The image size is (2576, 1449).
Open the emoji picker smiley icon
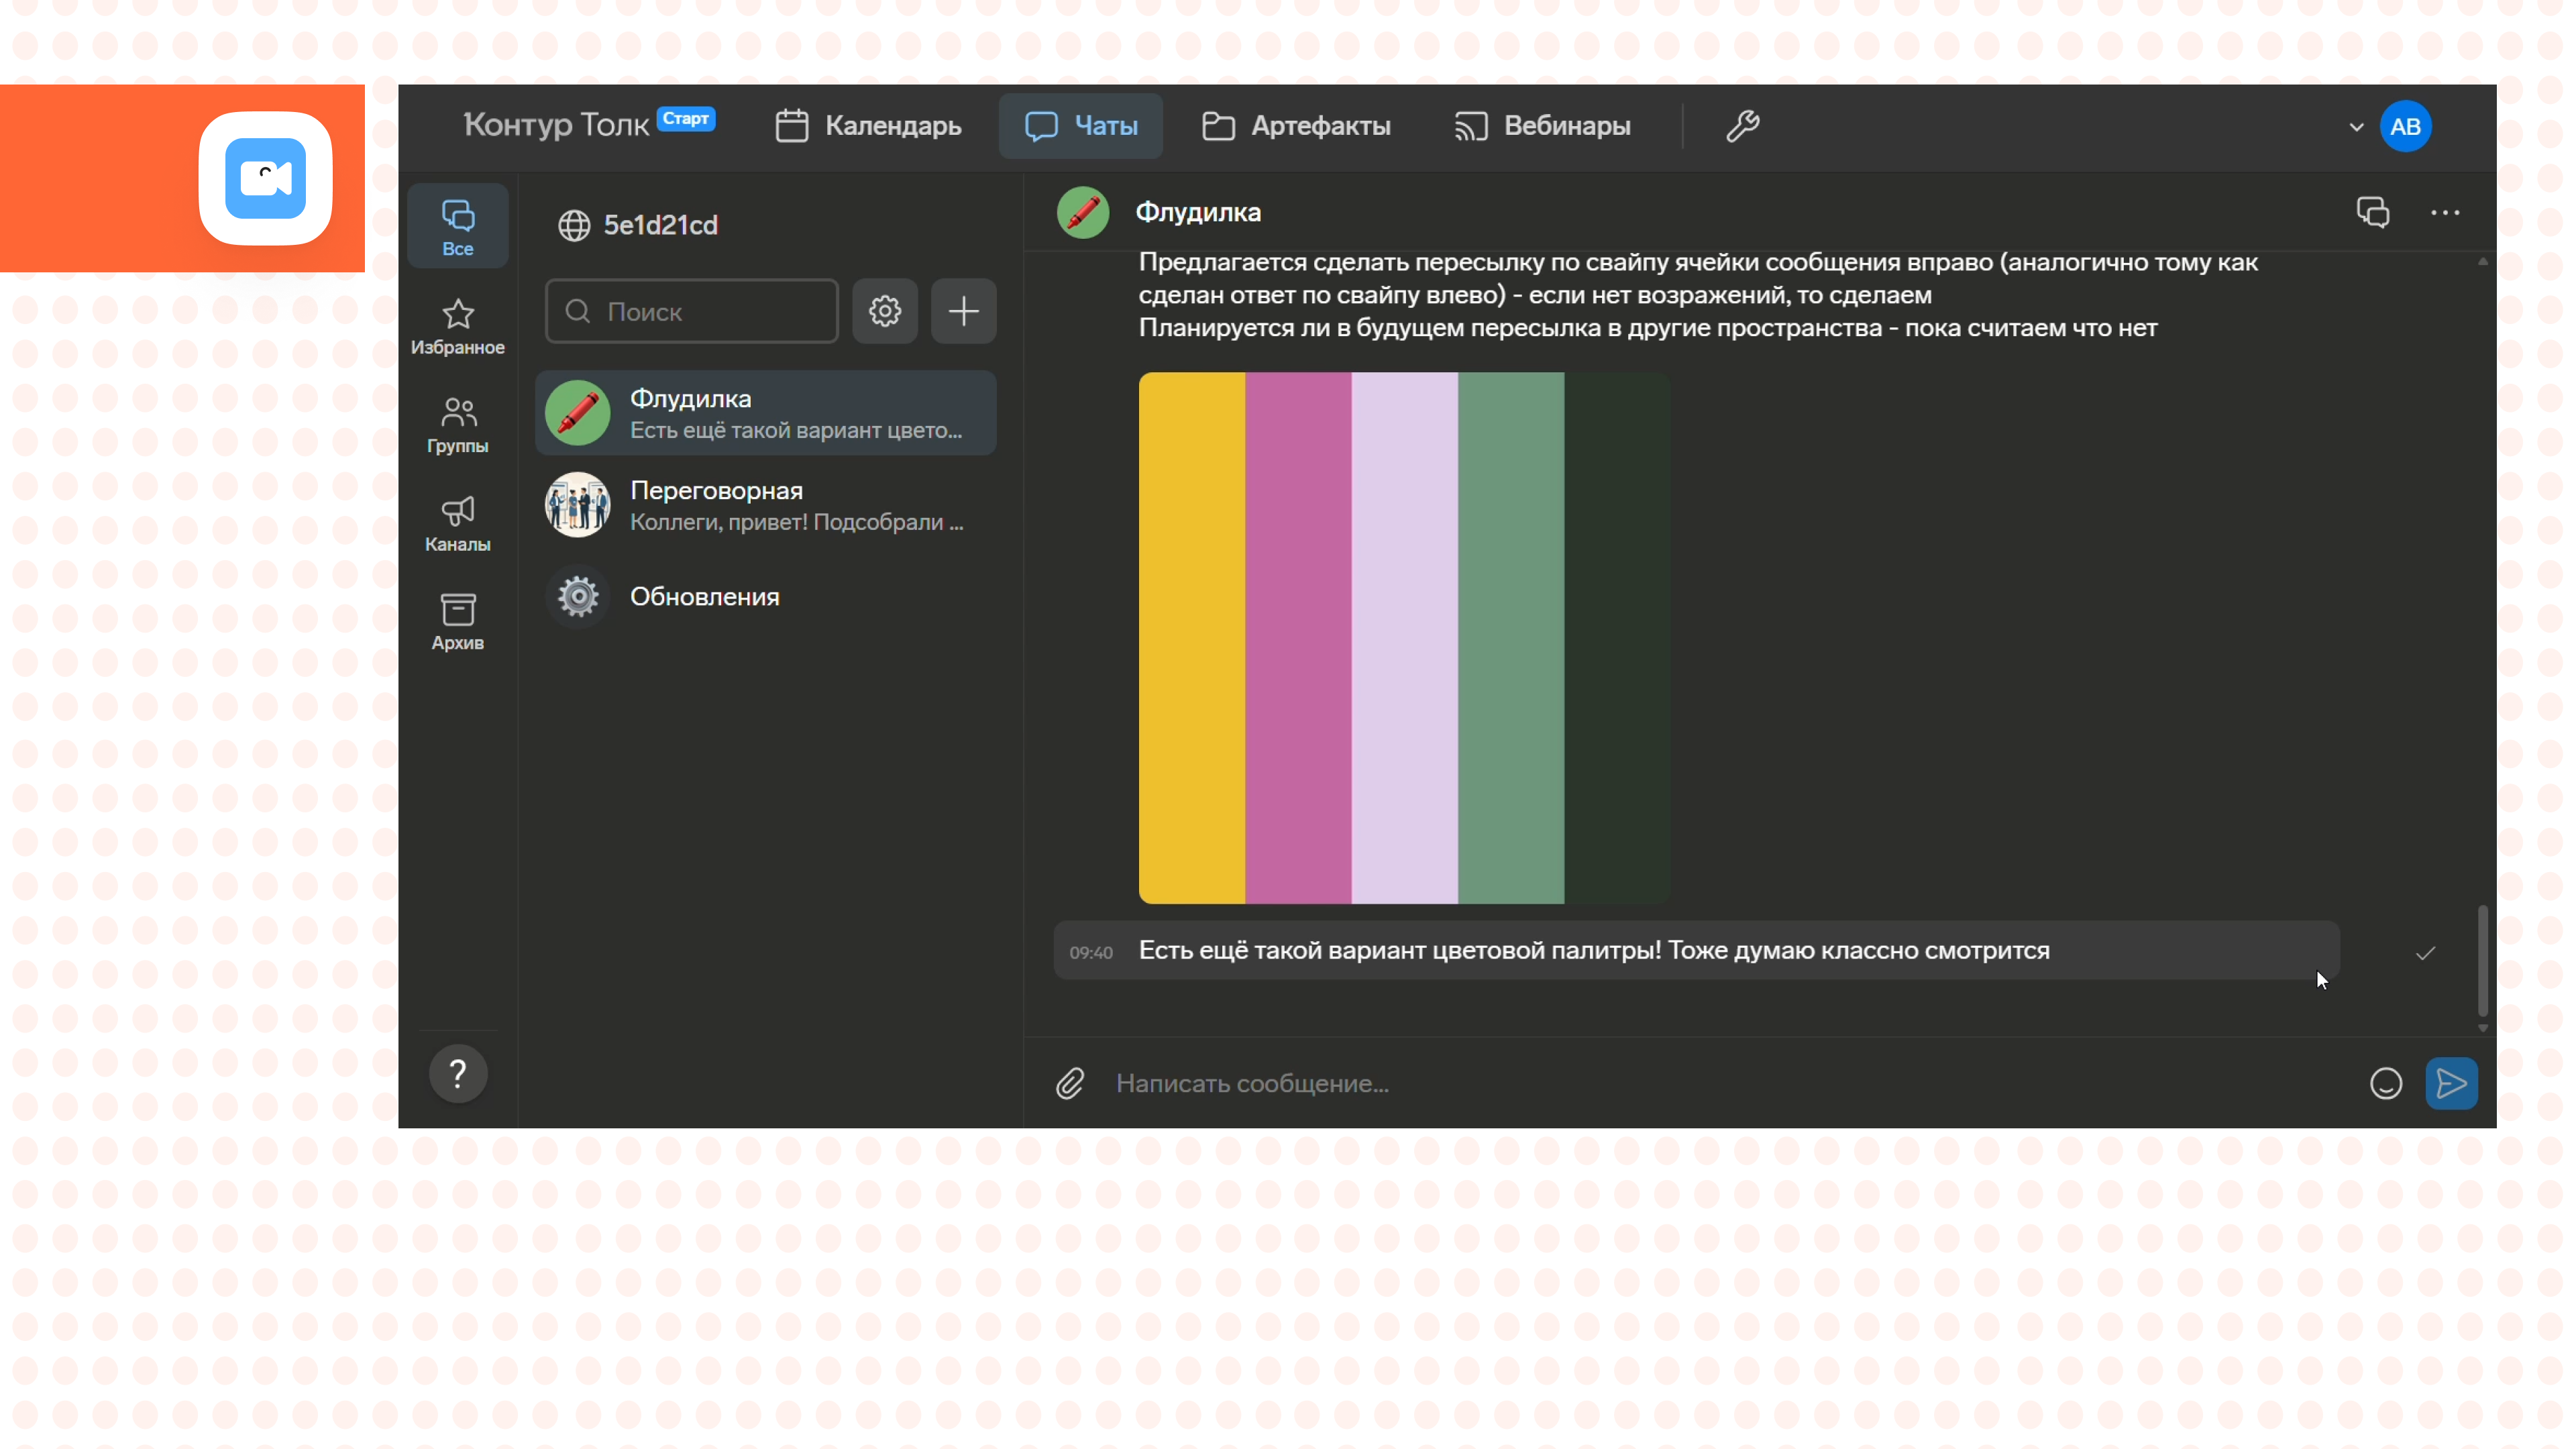[x=2385, y=1083]
